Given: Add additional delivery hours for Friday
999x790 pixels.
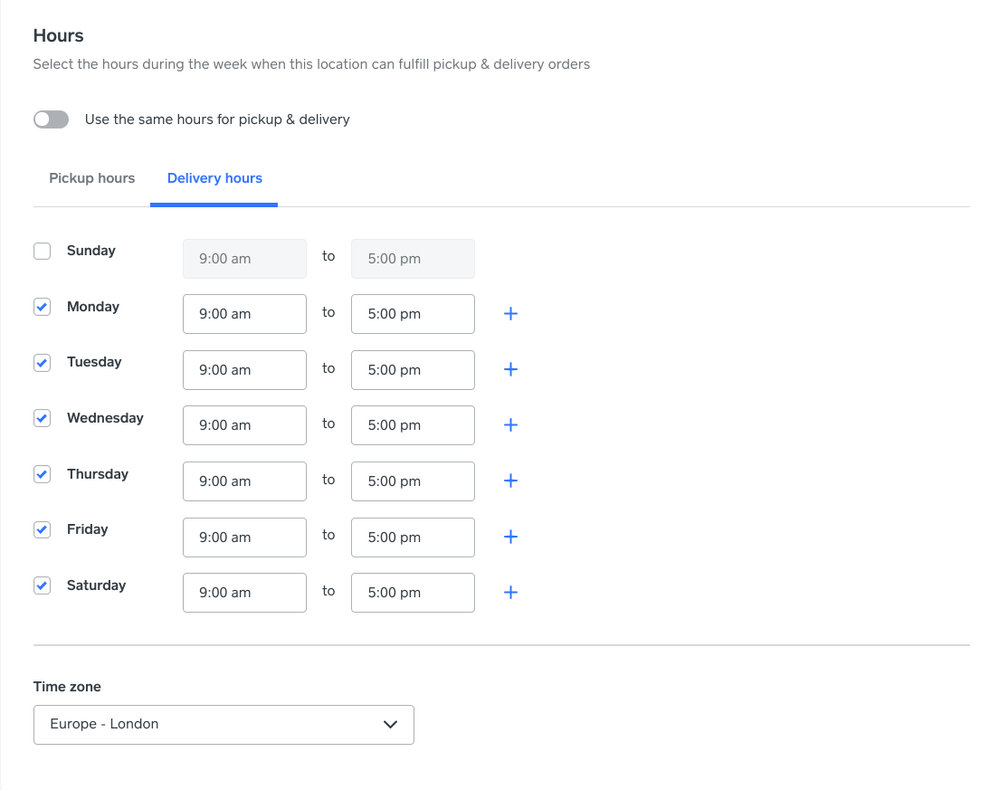Looking at the screenshot, I should coord(510,537).
